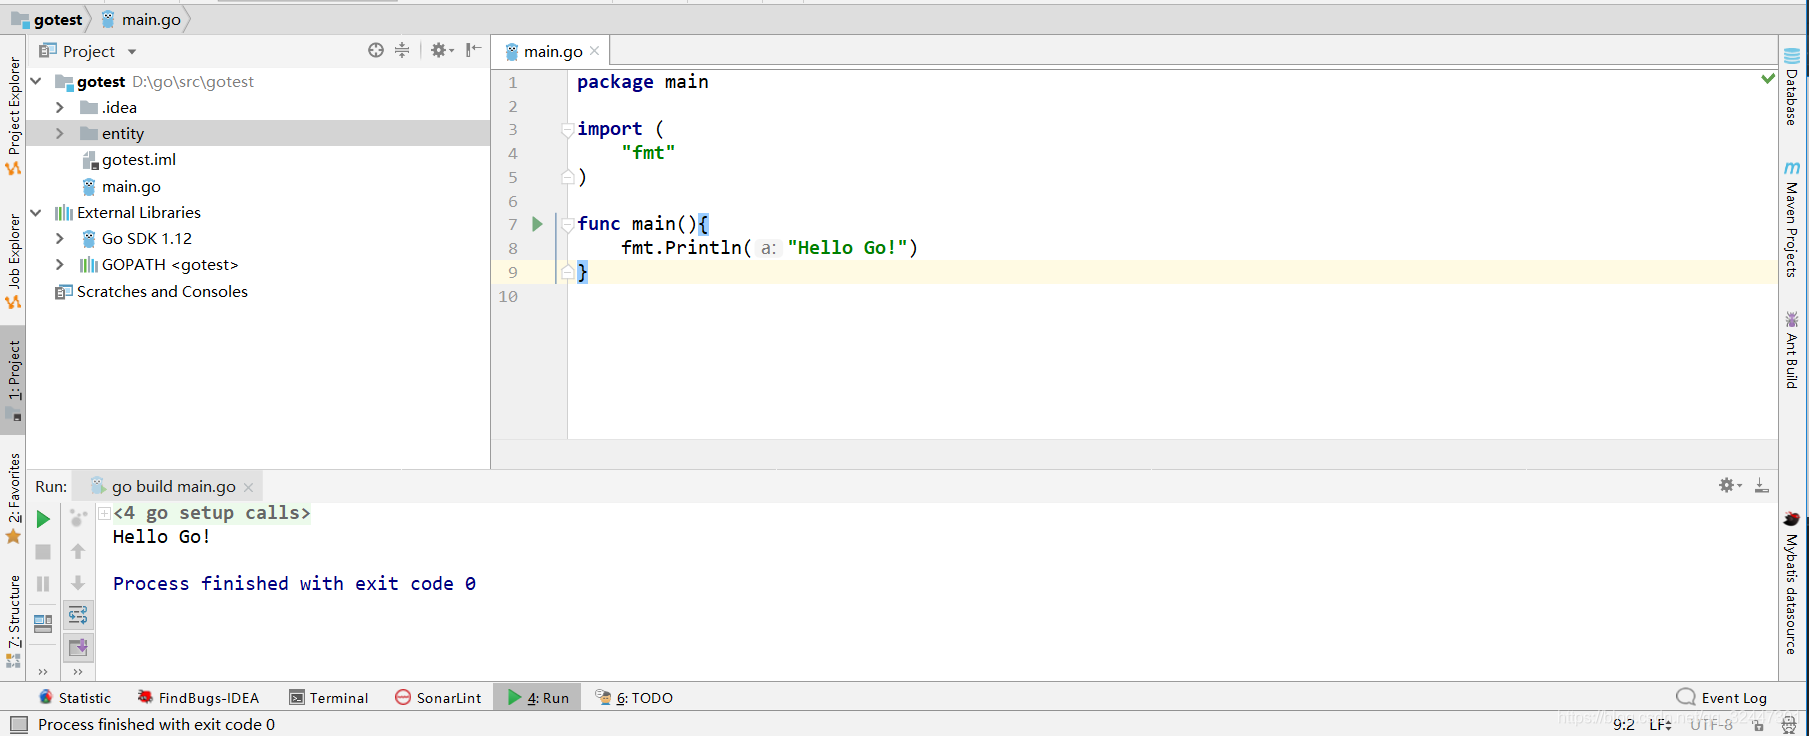Click the pause output button
Image resolution: width=1809 pixels, height=736 pixels.
pos(43,584)
